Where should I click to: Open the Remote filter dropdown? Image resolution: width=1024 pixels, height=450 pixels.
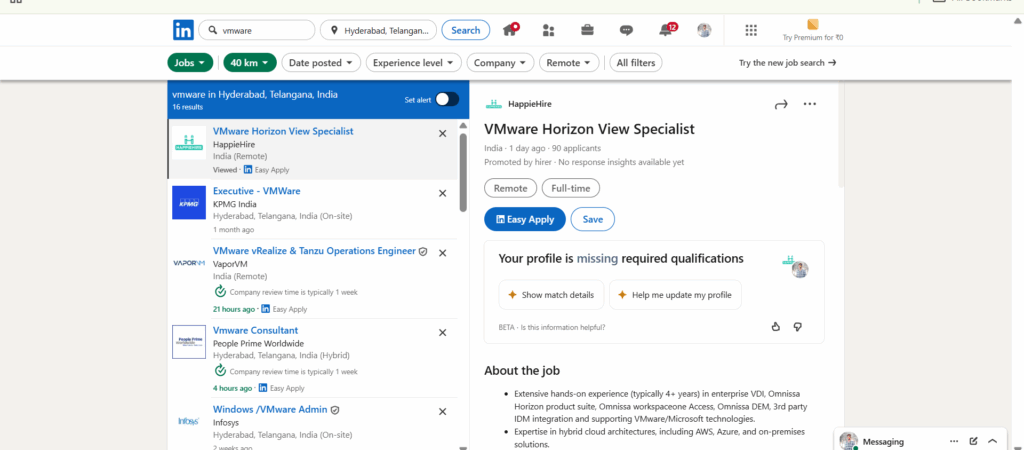coord(569,63)
